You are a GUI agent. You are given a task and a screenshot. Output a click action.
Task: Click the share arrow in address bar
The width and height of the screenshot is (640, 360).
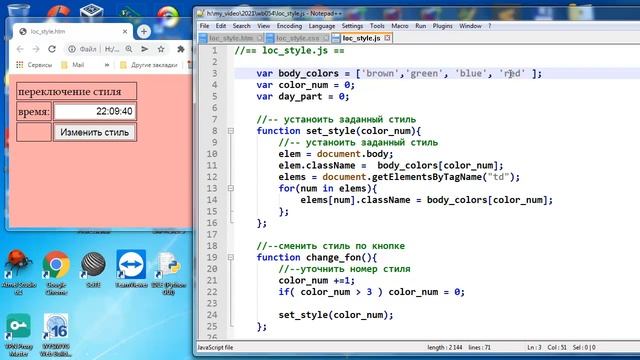(x=144, y=49)
